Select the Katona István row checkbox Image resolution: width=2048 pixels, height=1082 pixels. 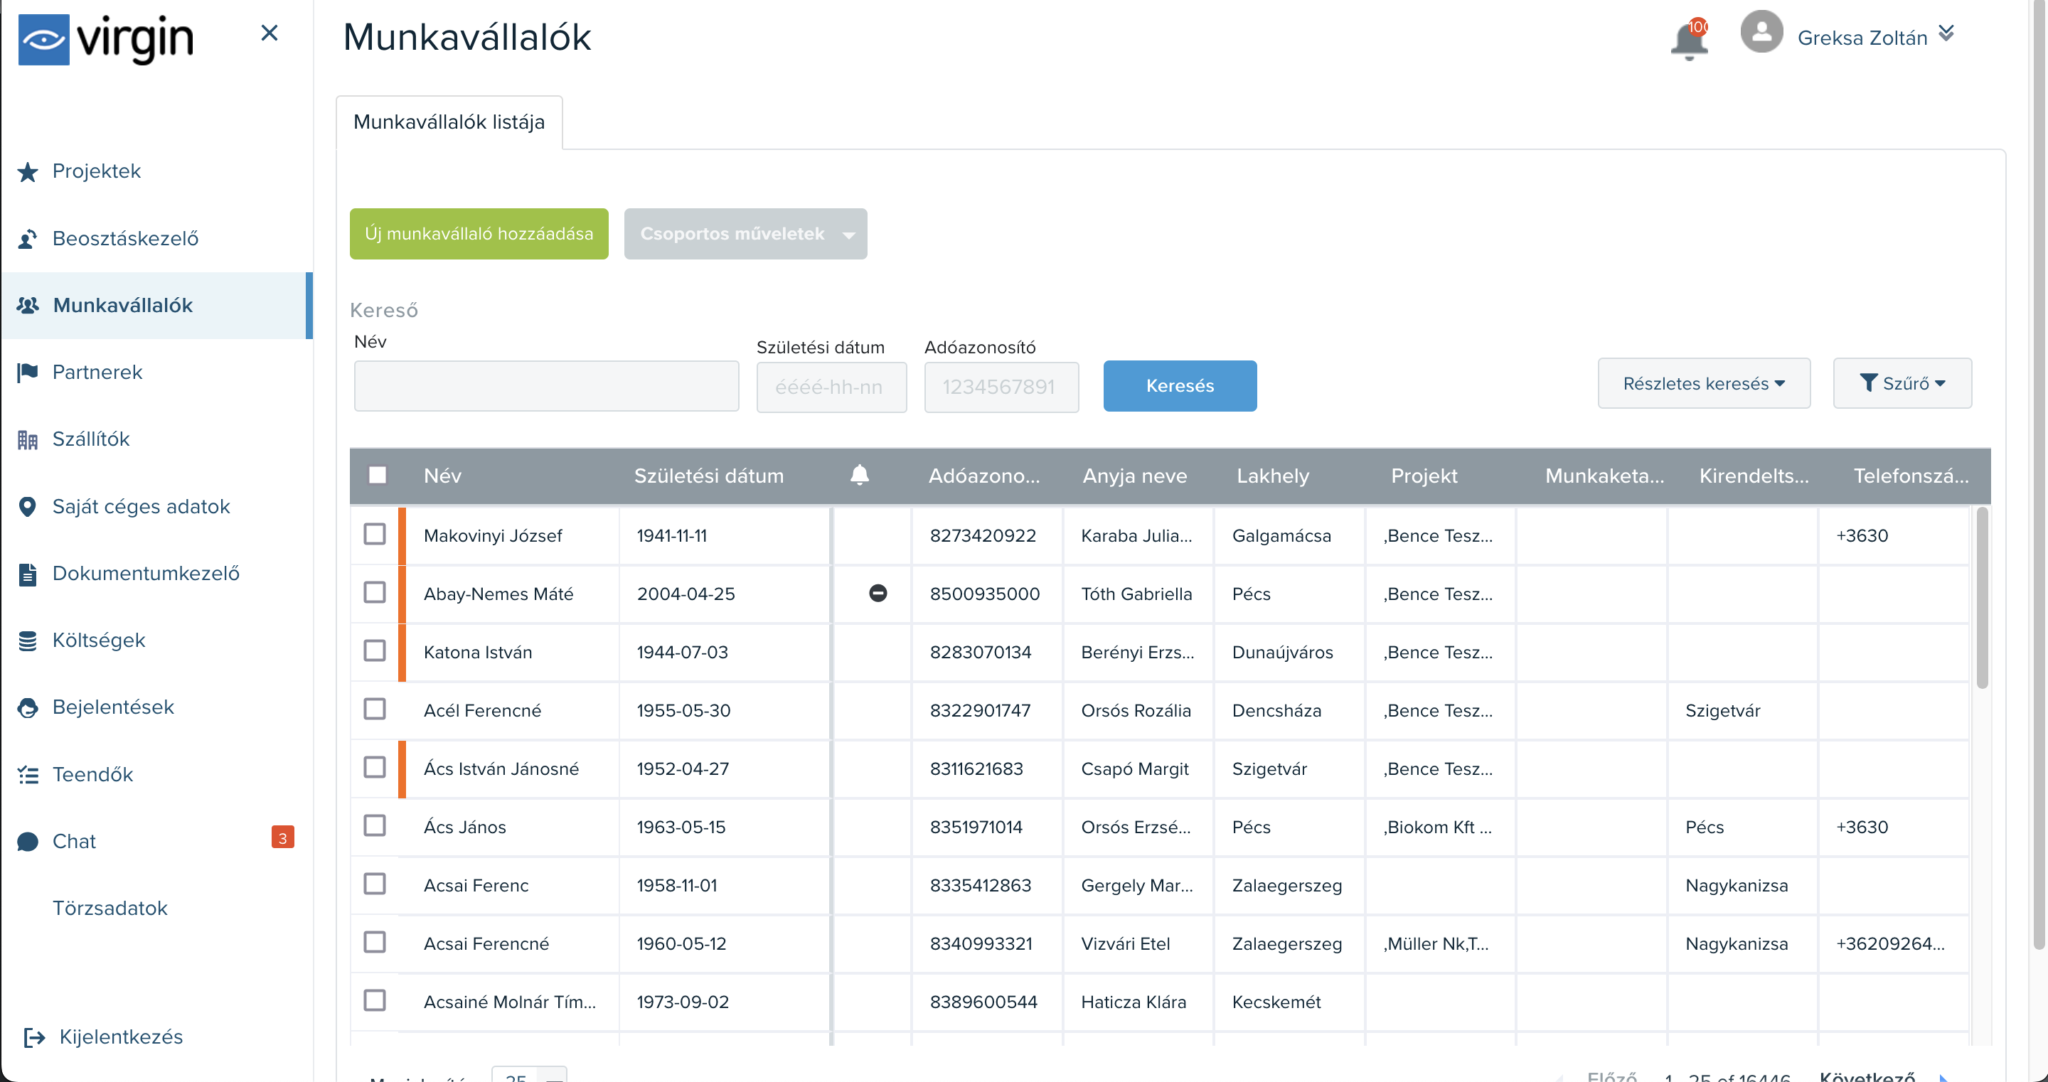tap(375, 650)
